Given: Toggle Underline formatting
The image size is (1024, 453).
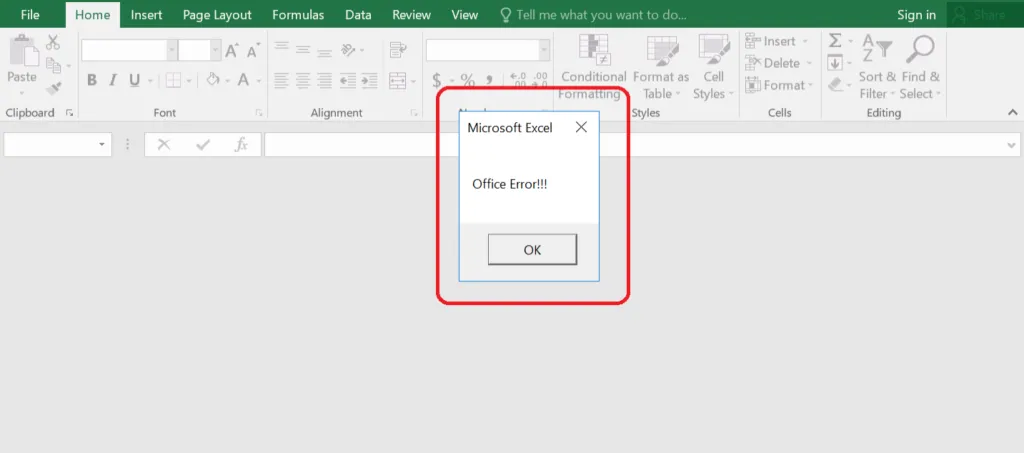Looking at the screenshot, I should click(x=135, y=80).
